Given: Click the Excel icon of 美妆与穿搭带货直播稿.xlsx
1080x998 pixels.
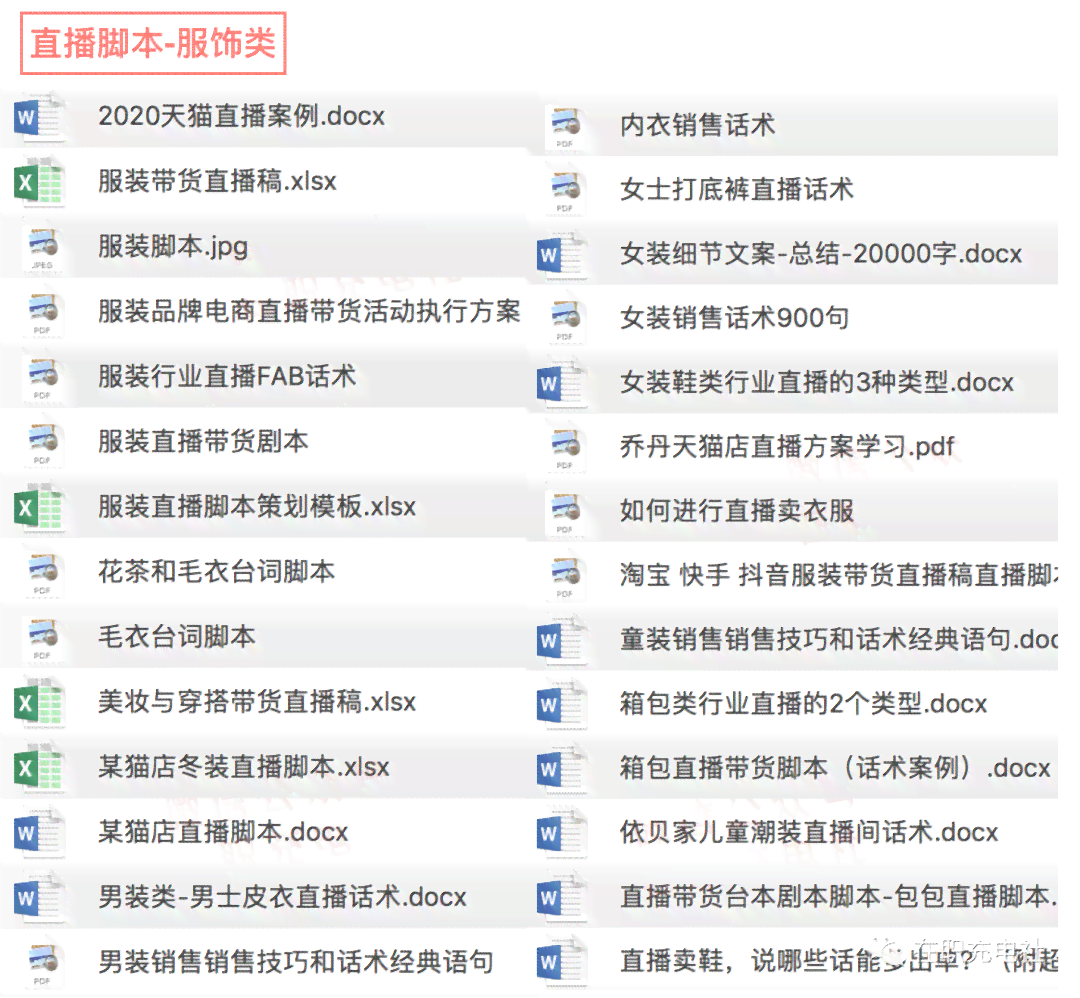Looking at the screenshot, I should 40,703.
